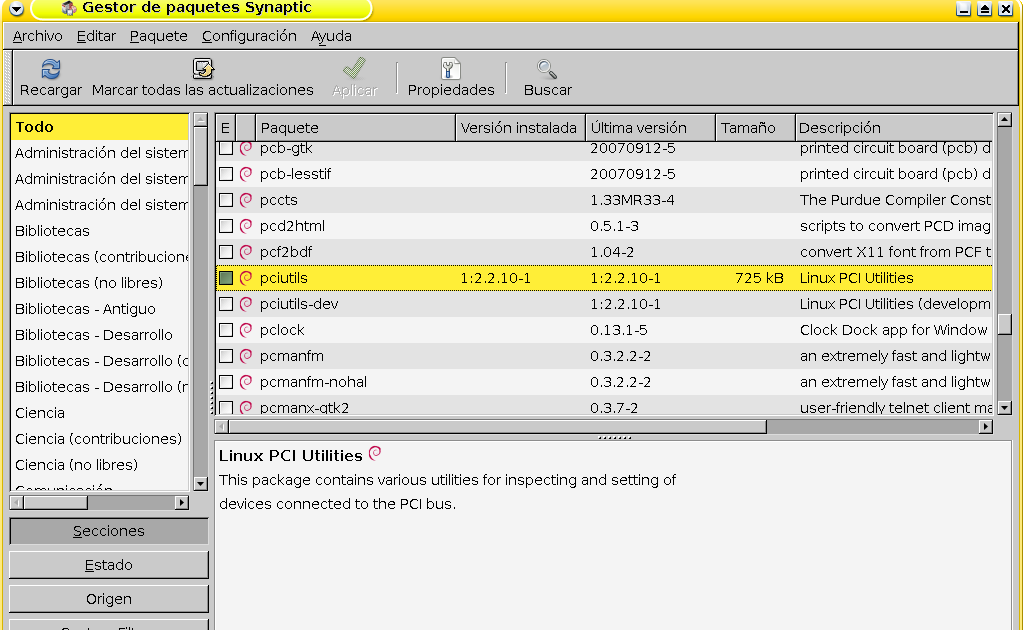This screenshot has width=1023, height=630.
Task: Click Marcar todas las actualizaciones icon
Action: (x=203, y=68)
